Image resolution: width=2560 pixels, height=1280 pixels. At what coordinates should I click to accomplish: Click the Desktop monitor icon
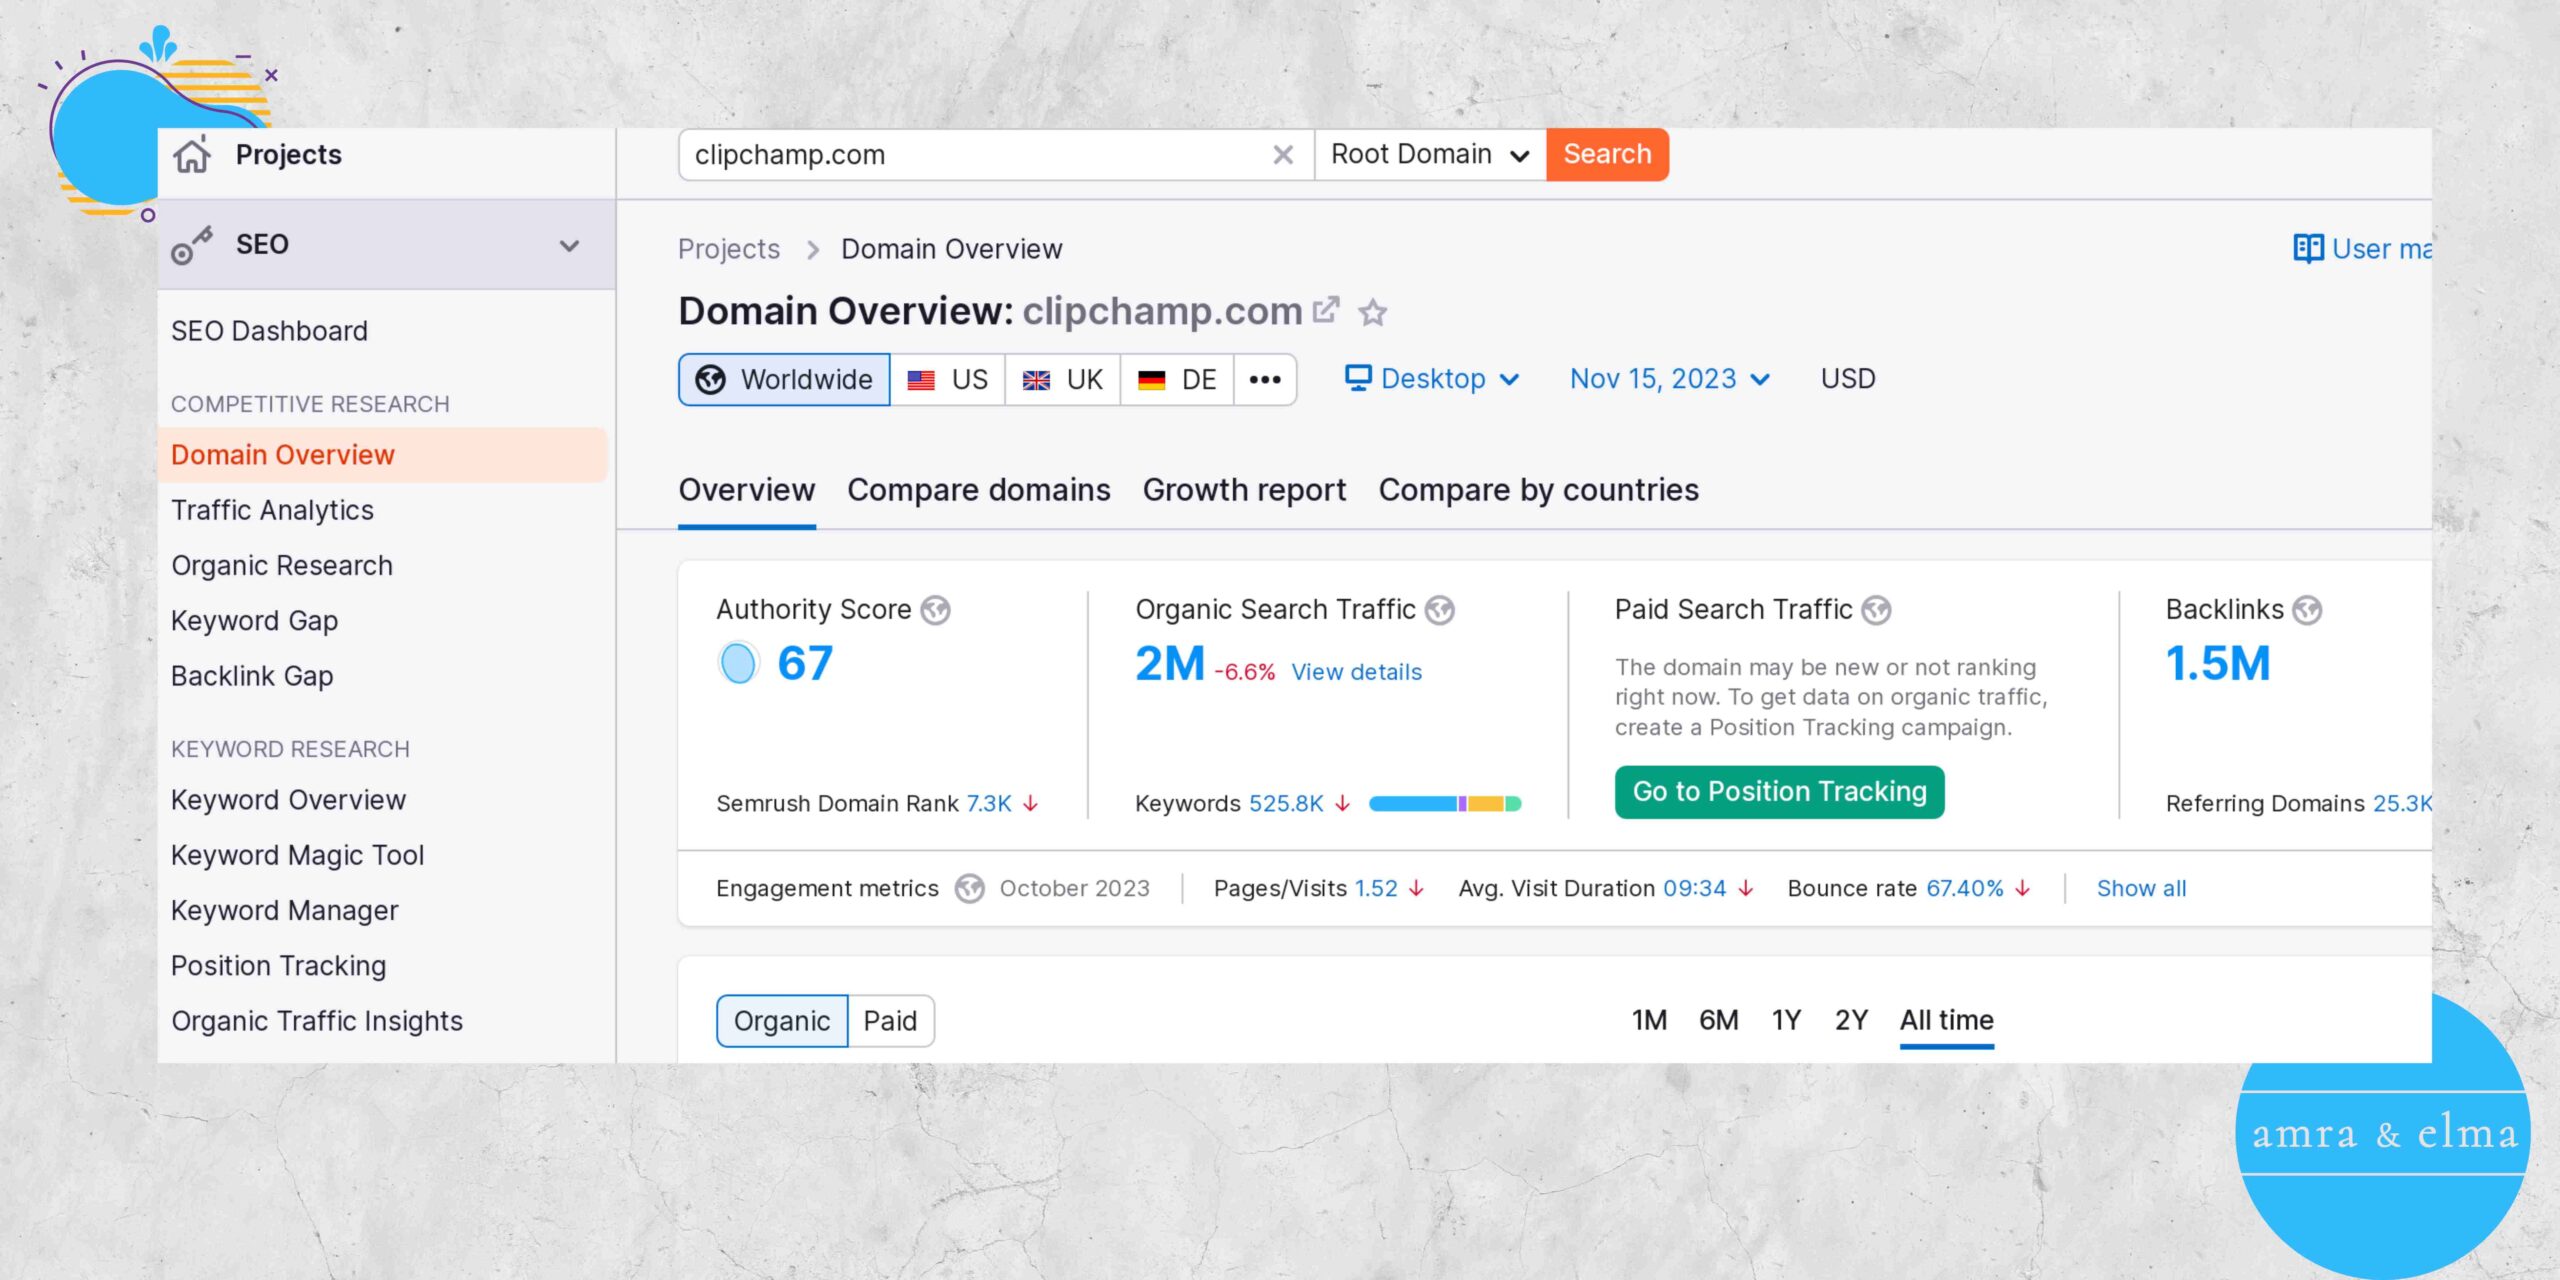(1358, 378)
